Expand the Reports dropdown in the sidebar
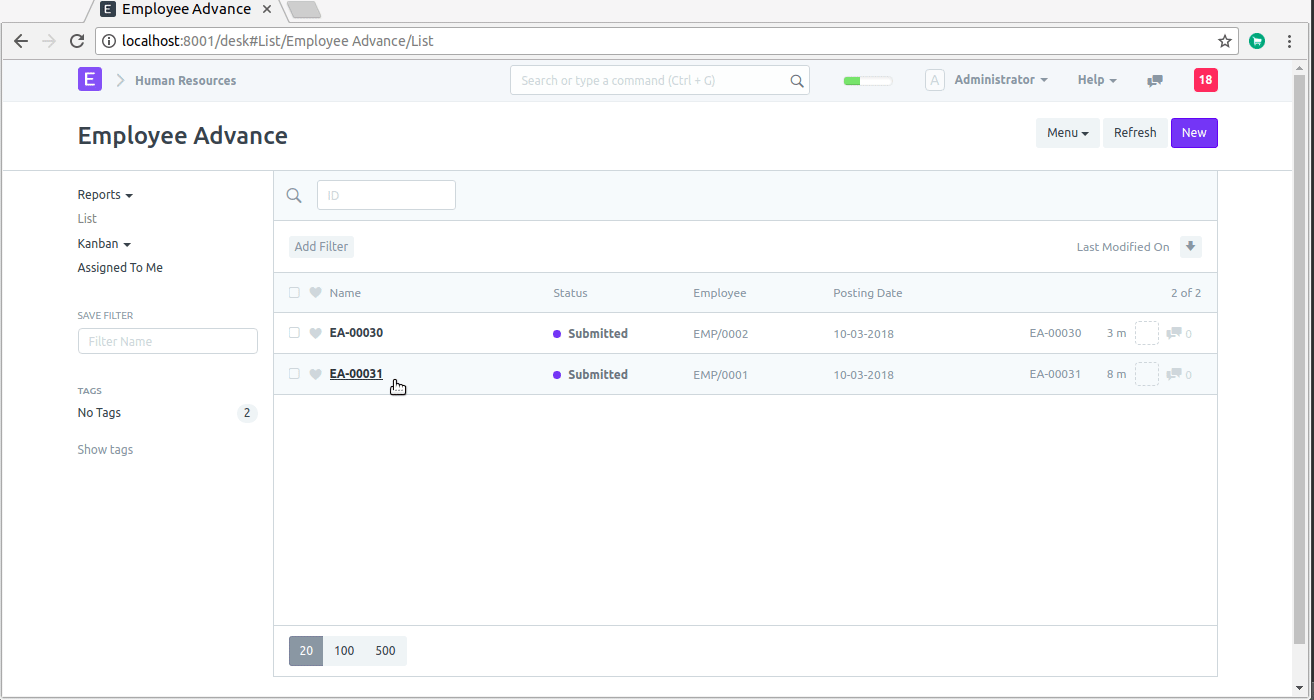The width and height of the screenshot is (1314, 700). click(x=105, y=195)
